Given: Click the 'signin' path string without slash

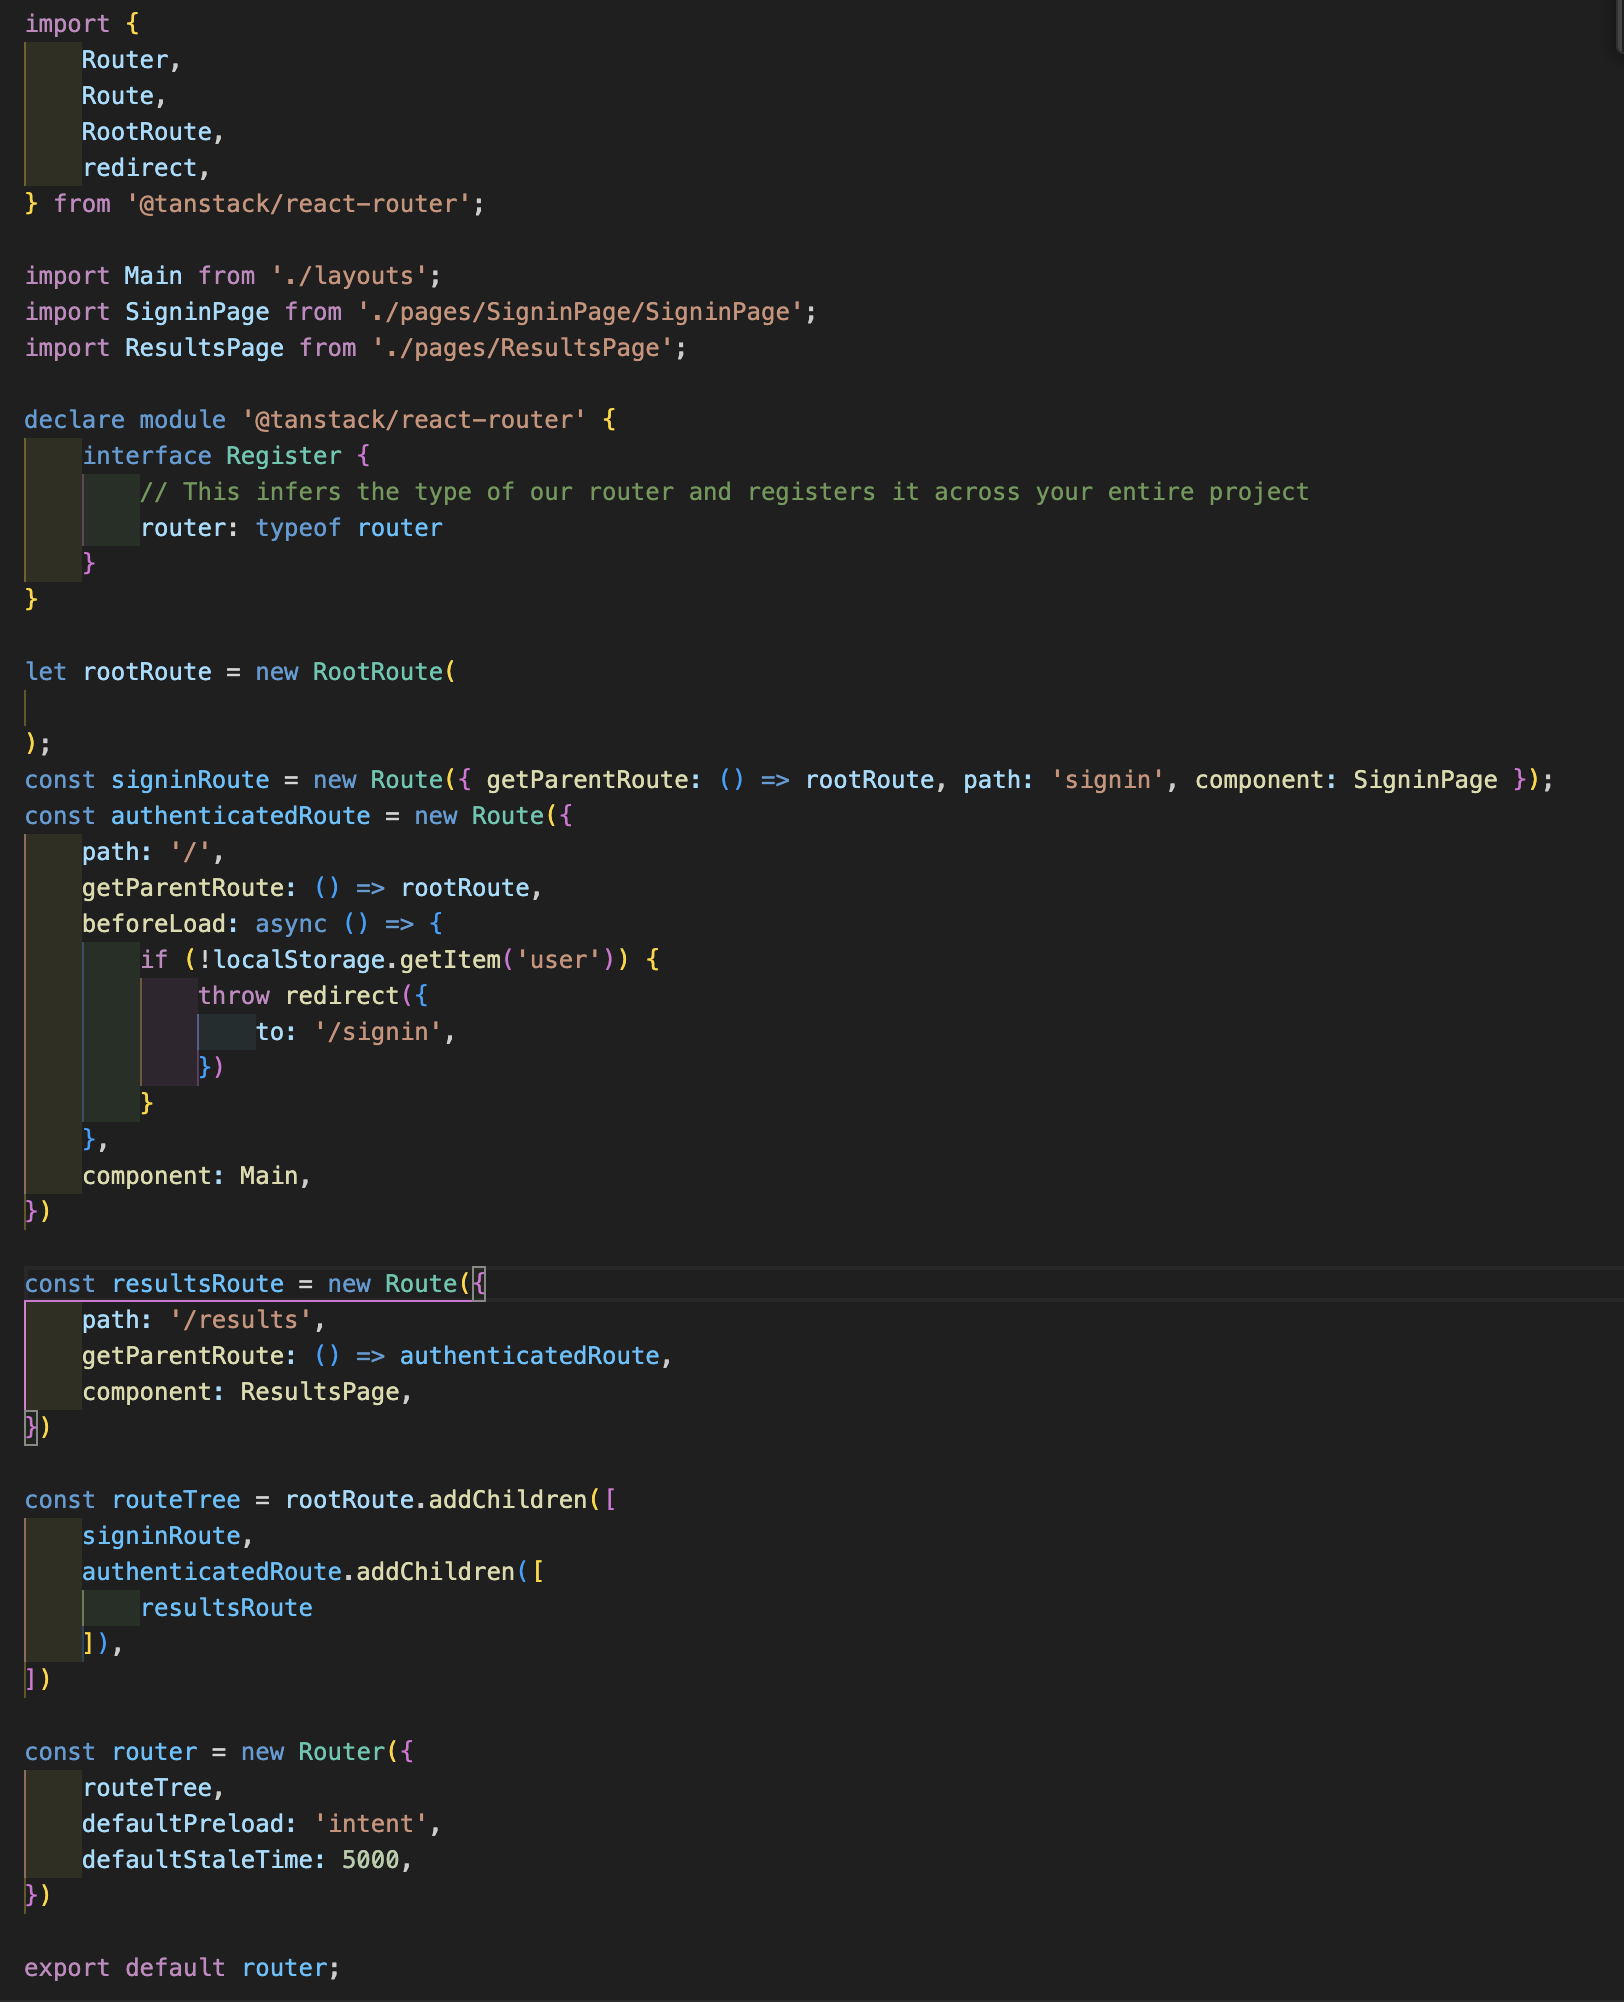Looking at the screenshot, I should click(1107, 780).
